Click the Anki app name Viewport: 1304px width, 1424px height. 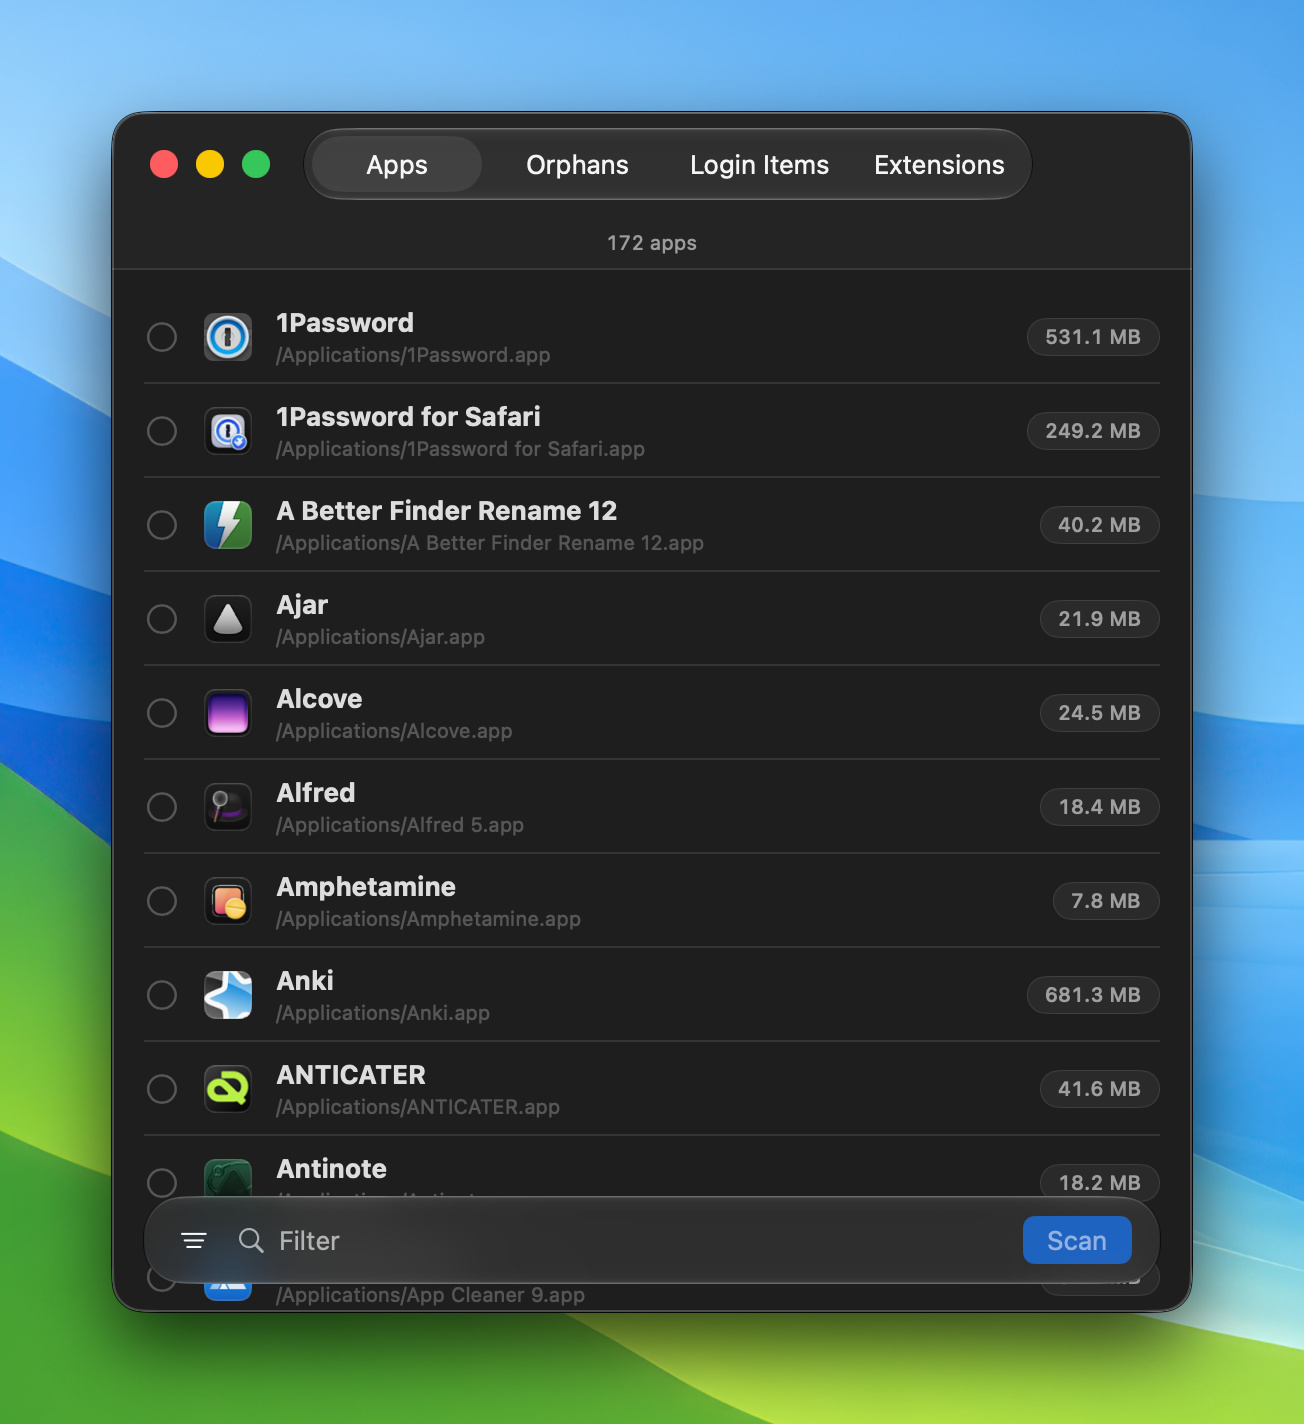pyautogui.click(x=305, y=981)
